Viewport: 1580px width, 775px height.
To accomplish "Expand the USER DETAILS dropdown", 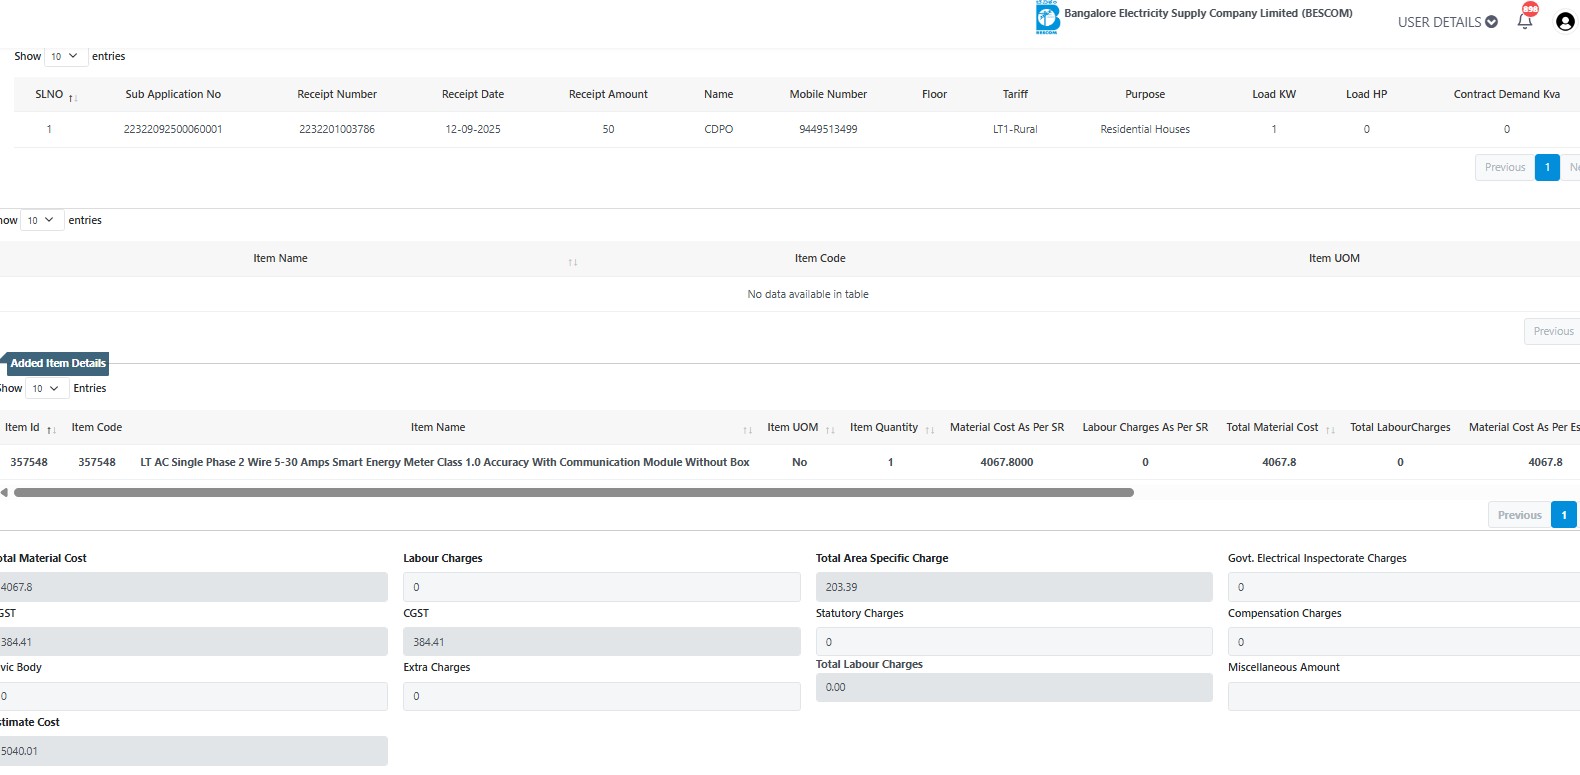I will coord(1447,22).
